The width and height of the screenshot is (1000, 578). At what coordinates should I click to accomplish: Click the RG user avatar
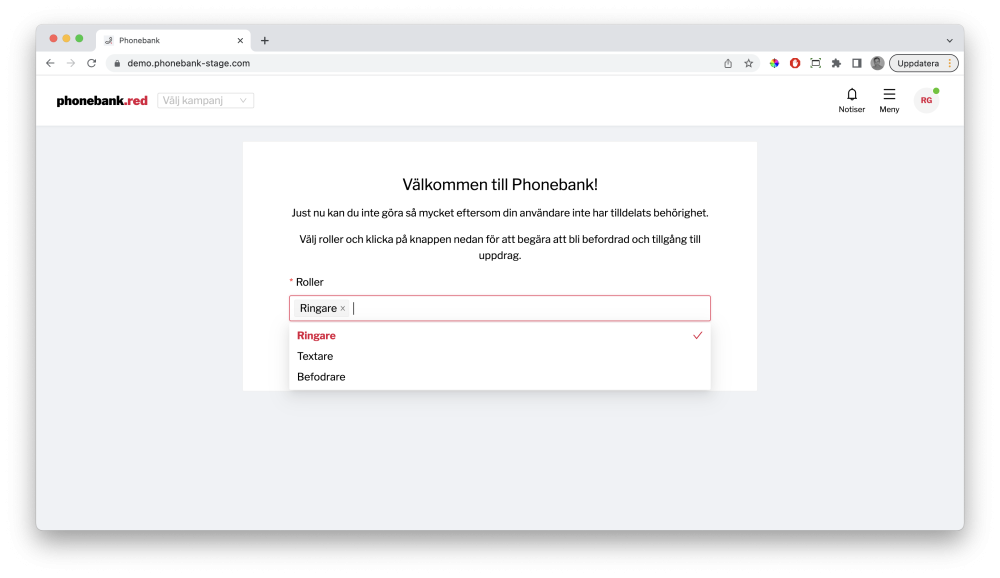pyautogui.click(x=926, y=101)
